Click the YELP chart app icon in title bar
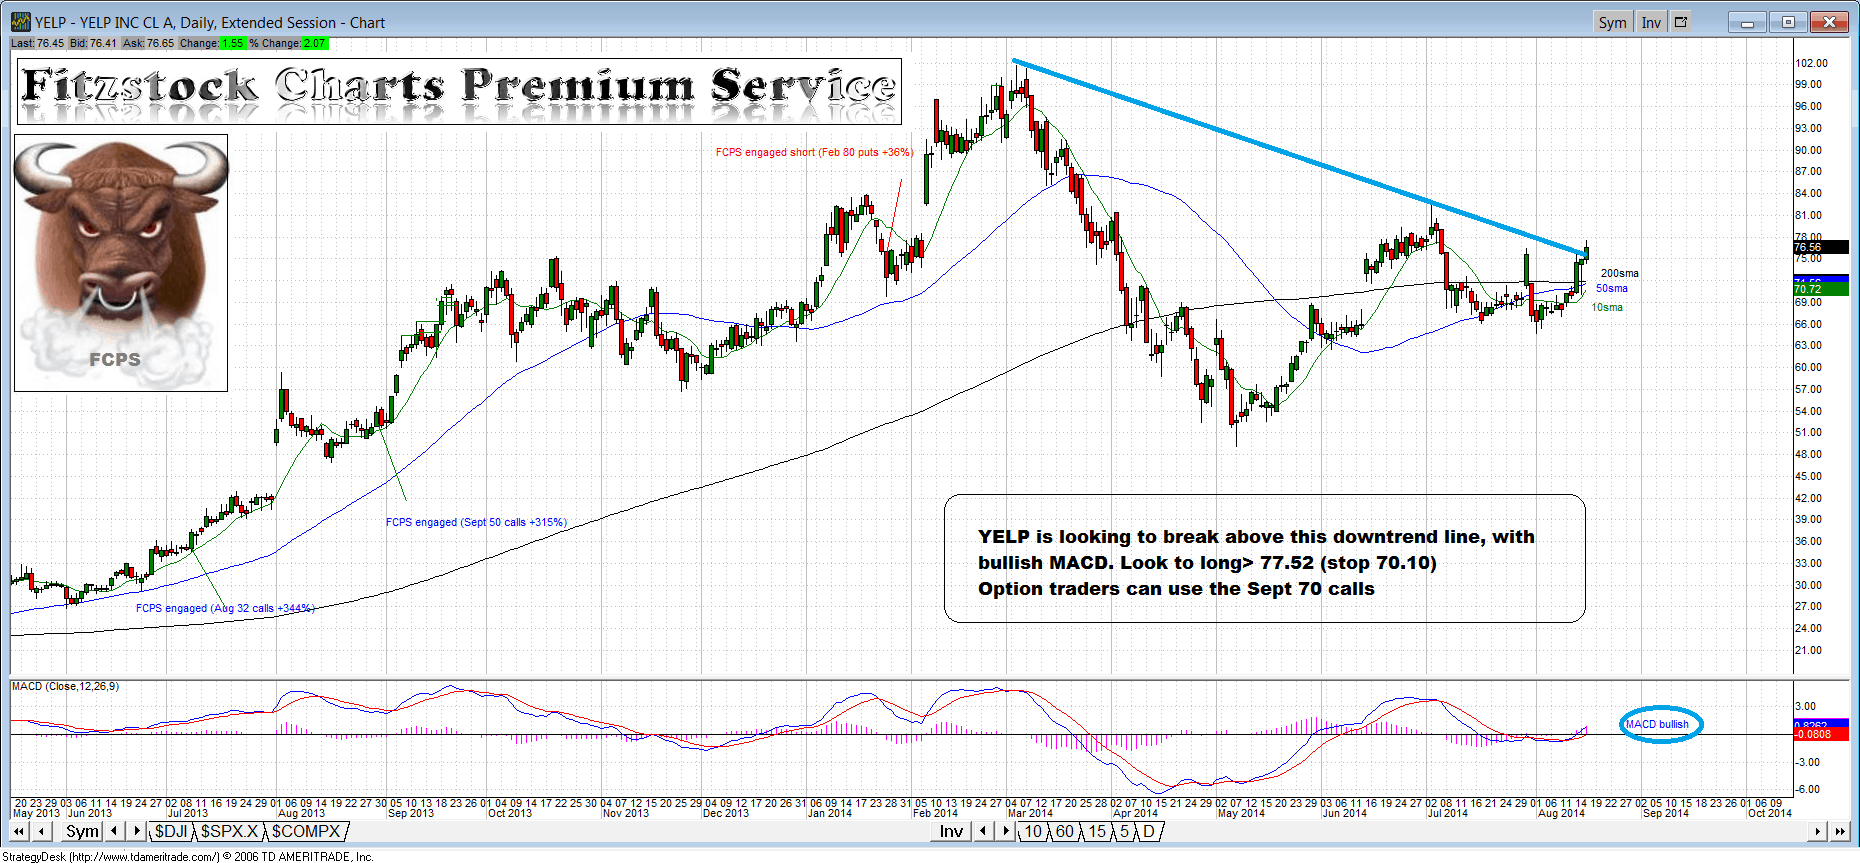This screenshot has height=863, width=1860. (20, 22)
